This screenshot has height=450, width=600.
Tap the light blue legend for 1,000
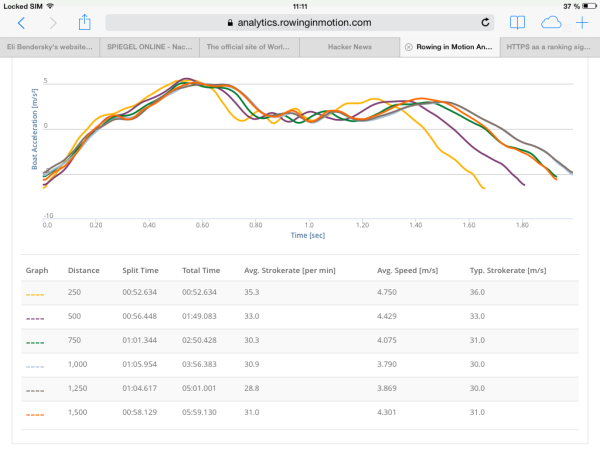click(x=35, y=367)
